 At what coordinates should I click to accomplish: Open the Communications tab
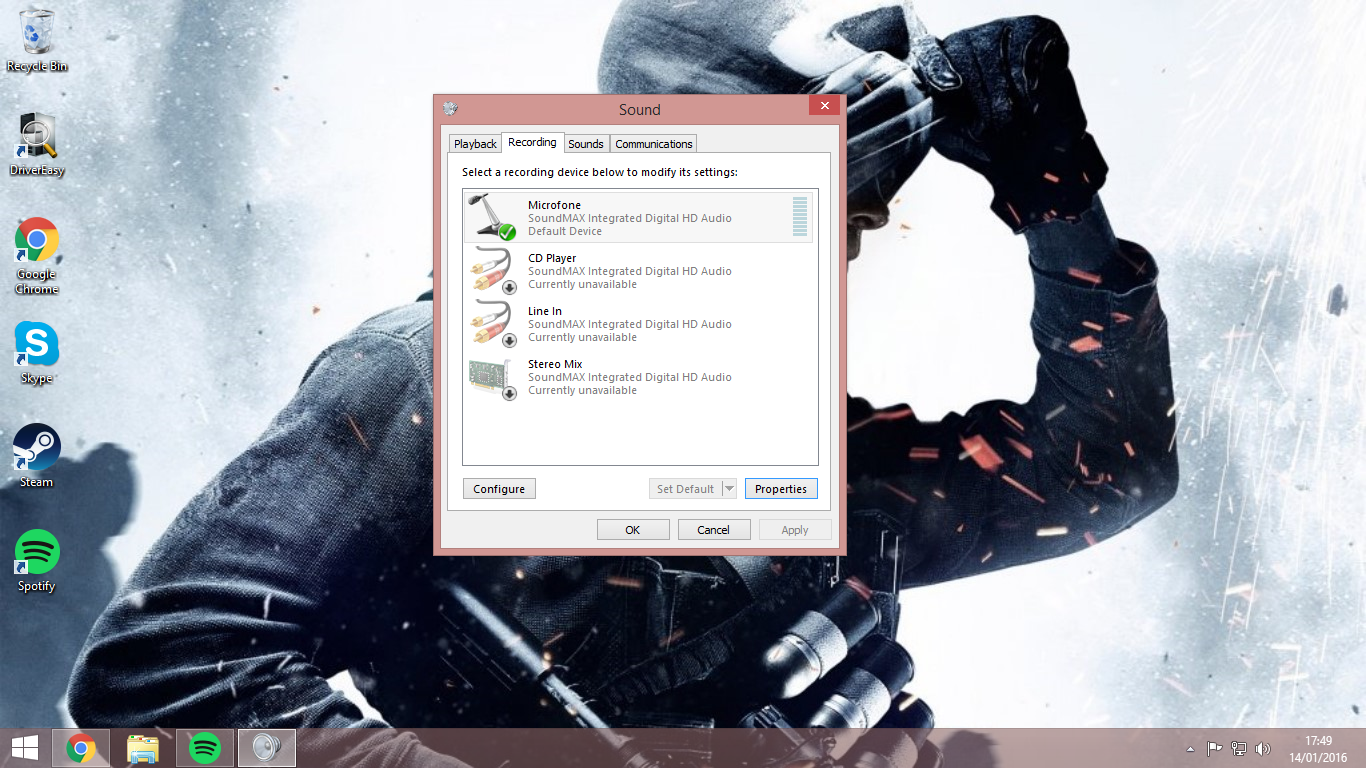[x=654, y=144]
